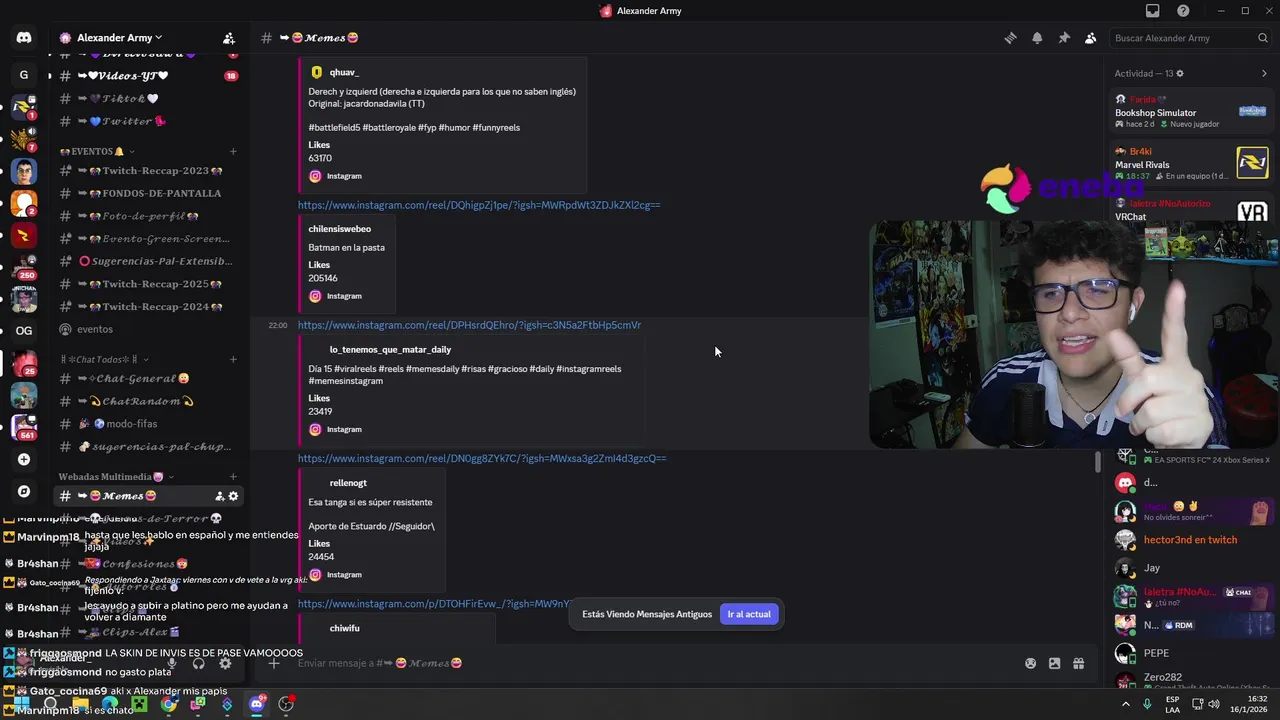Open activity settings gear next to Actividad
1280x720 pixels.
click(x=1180, y=73)
